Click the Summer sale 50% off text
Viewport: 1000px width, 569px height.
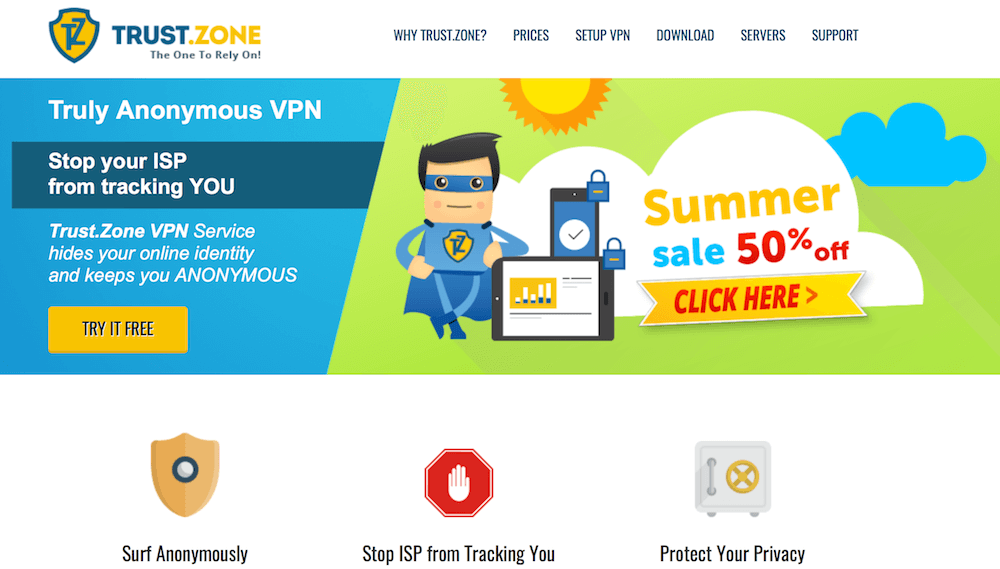tap(746, 223)
